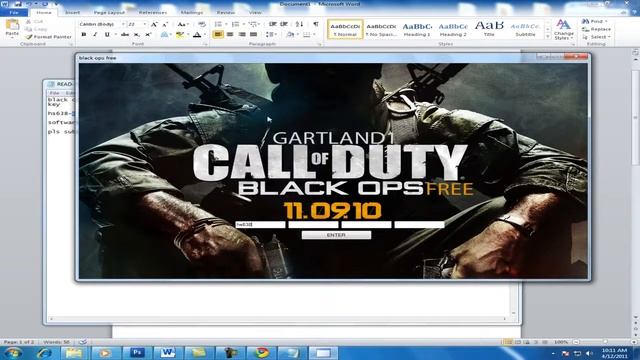Click the Clear Formatting icon
Viewport: 640px width, 360px height.
(x=202, y=25)
